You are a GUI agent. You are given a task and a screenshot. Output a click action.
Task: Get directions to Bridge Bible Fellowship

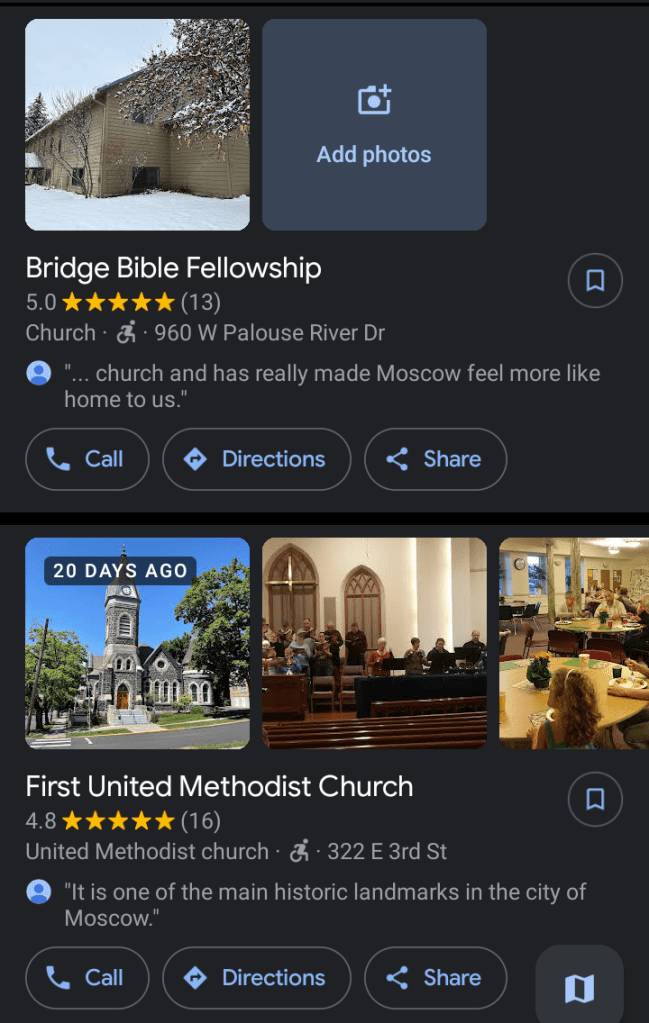[x=256, y=459]
